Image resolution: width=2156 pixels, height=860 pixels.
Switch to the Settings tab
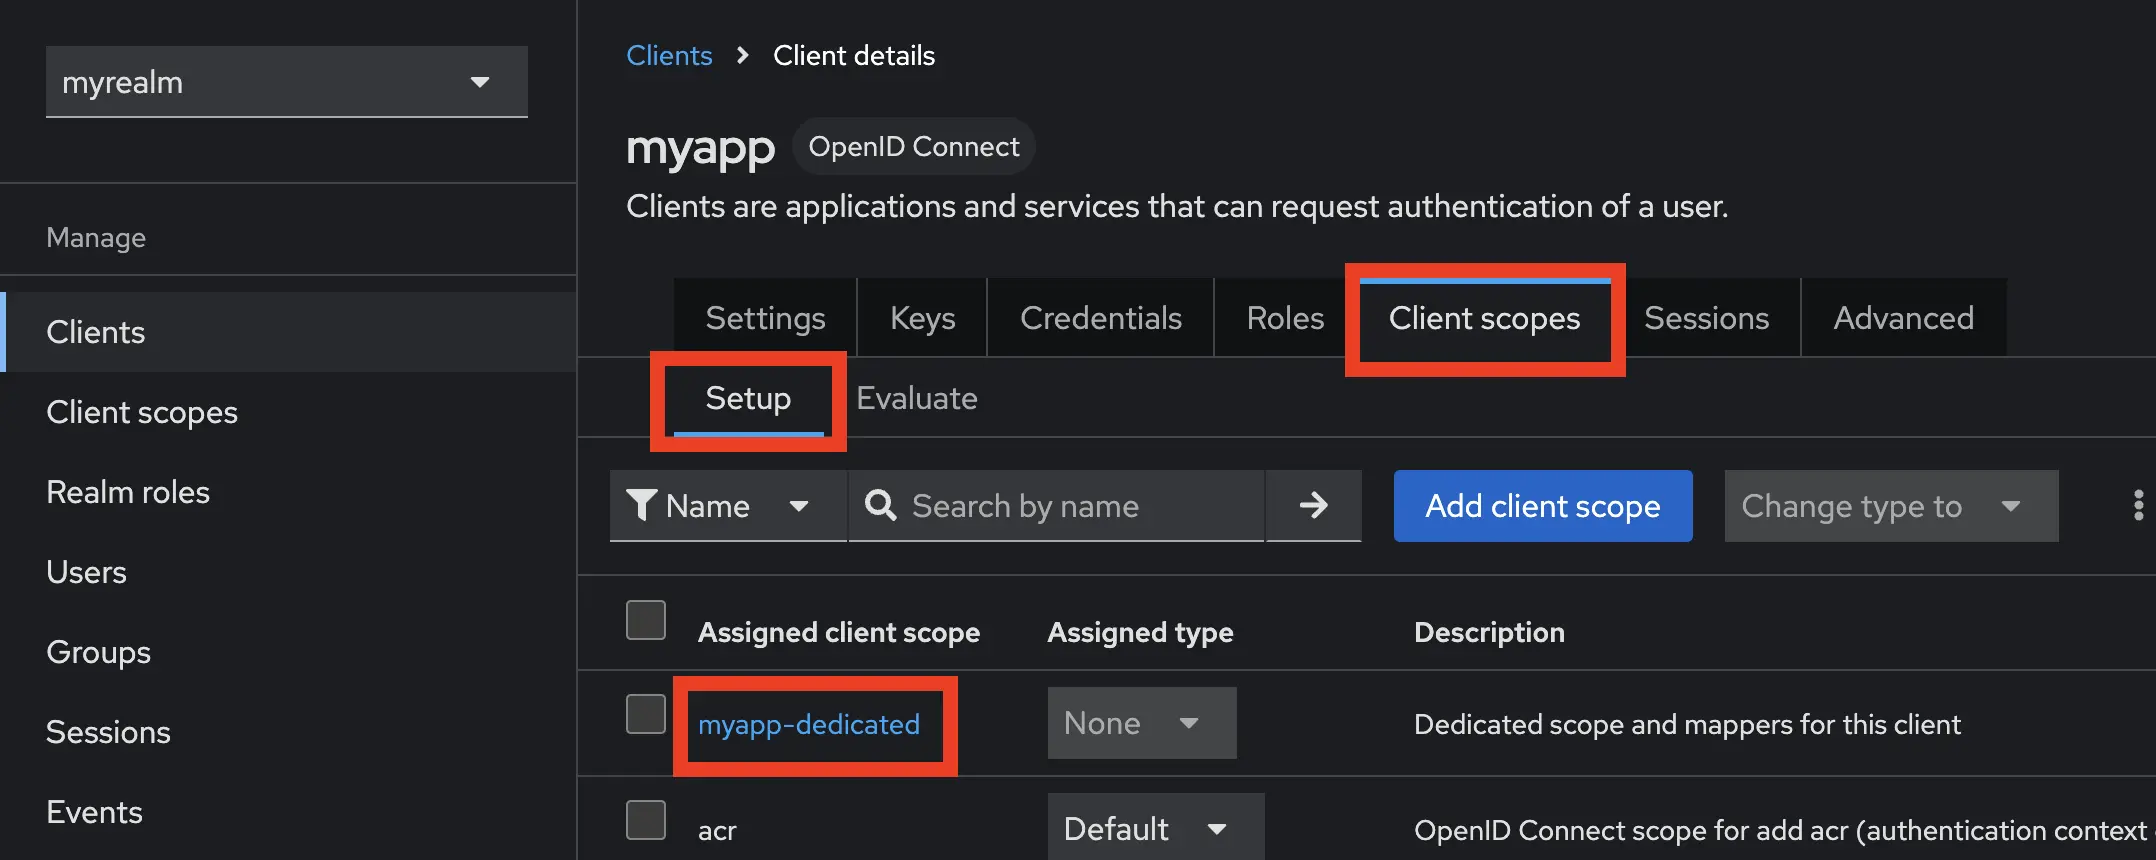point(765,318)
